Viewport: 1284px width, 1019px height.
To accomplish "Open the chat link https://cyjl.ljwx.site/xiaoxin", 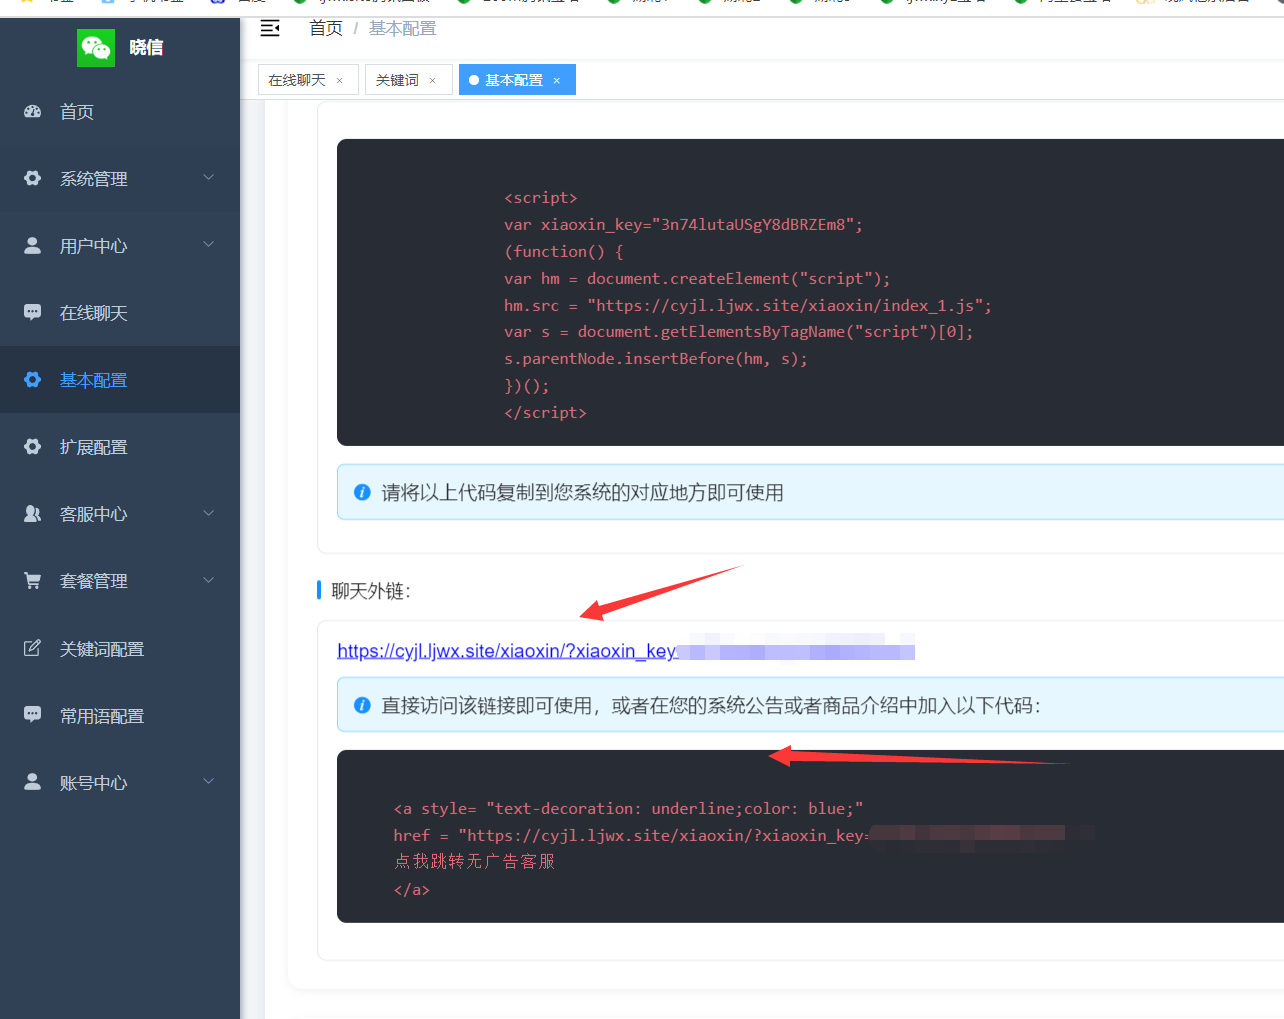I will tap(626, 651).
